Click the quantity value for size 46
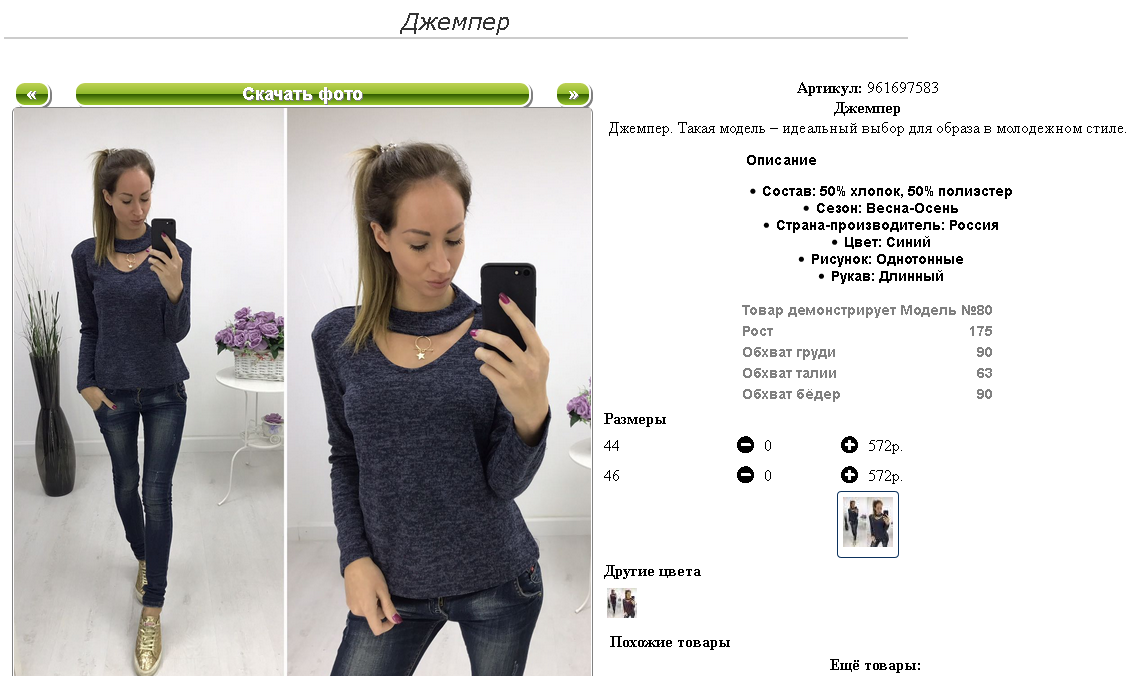1128x676 pixels. pos(768,476)
